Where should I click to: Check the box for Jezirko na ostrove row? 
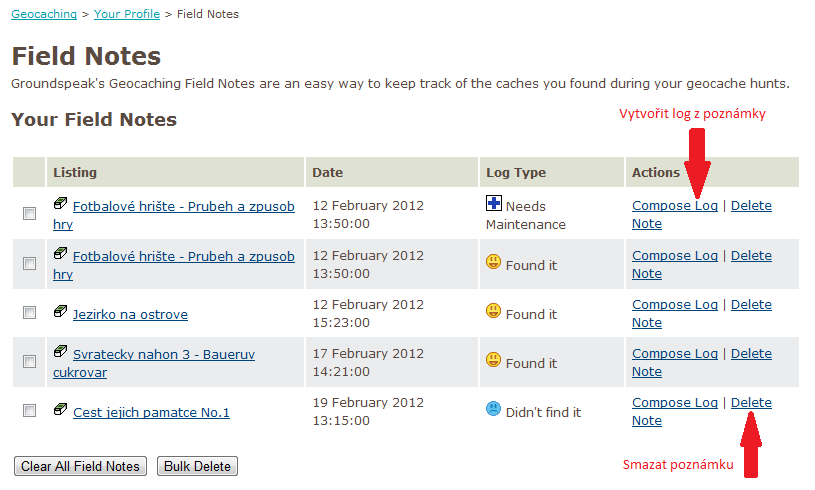click(x=30, y=313)
